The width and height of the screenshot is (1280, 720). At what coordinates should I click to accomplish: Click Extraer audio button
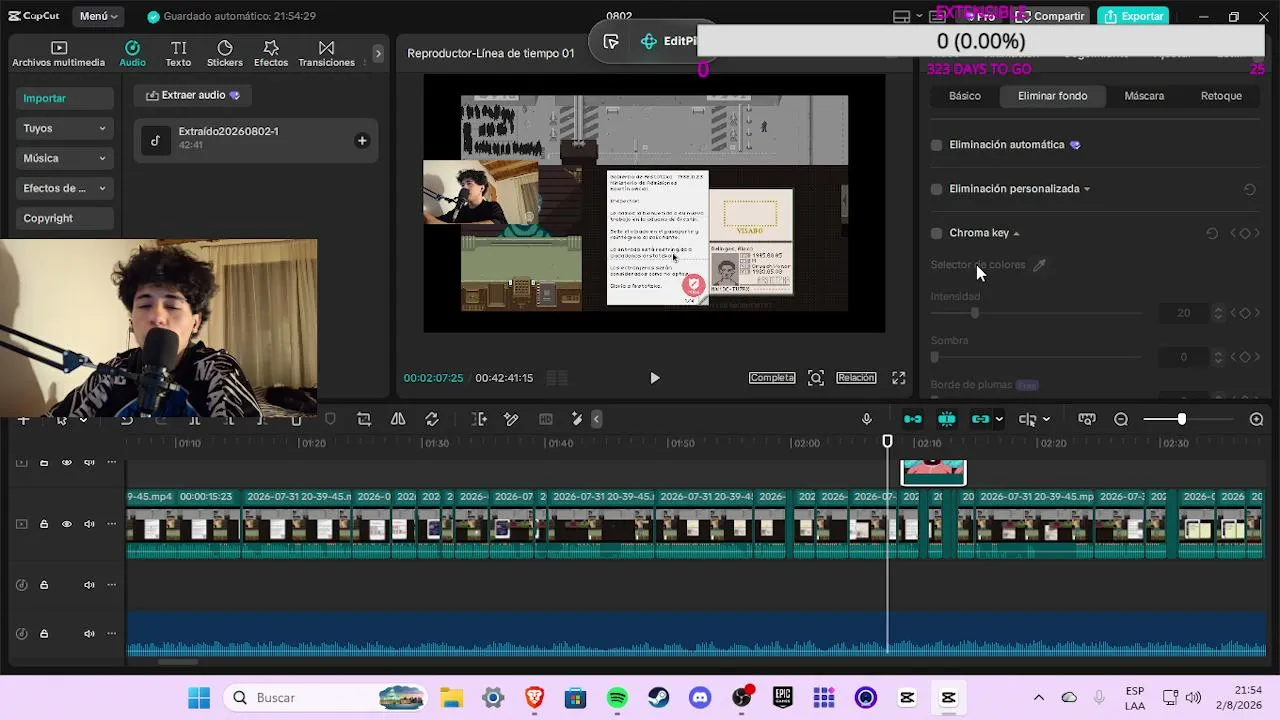[193, 95]
